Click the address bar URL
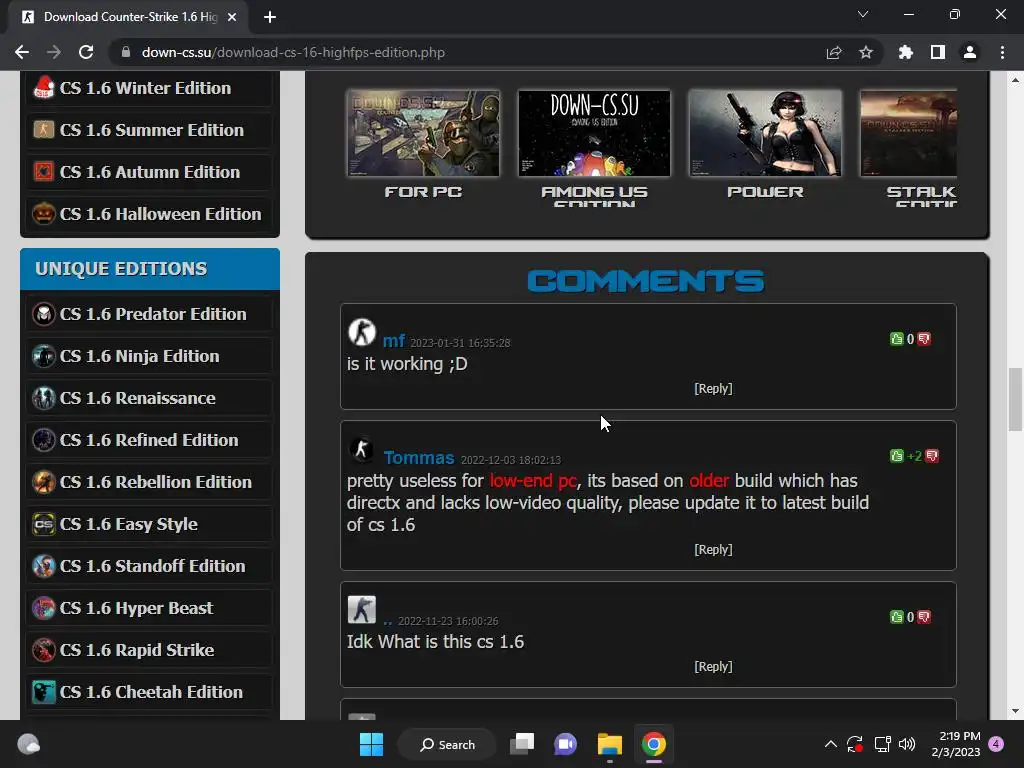Image resolution: width=1024 pixels, height=768 pixels. pos(293,52)
